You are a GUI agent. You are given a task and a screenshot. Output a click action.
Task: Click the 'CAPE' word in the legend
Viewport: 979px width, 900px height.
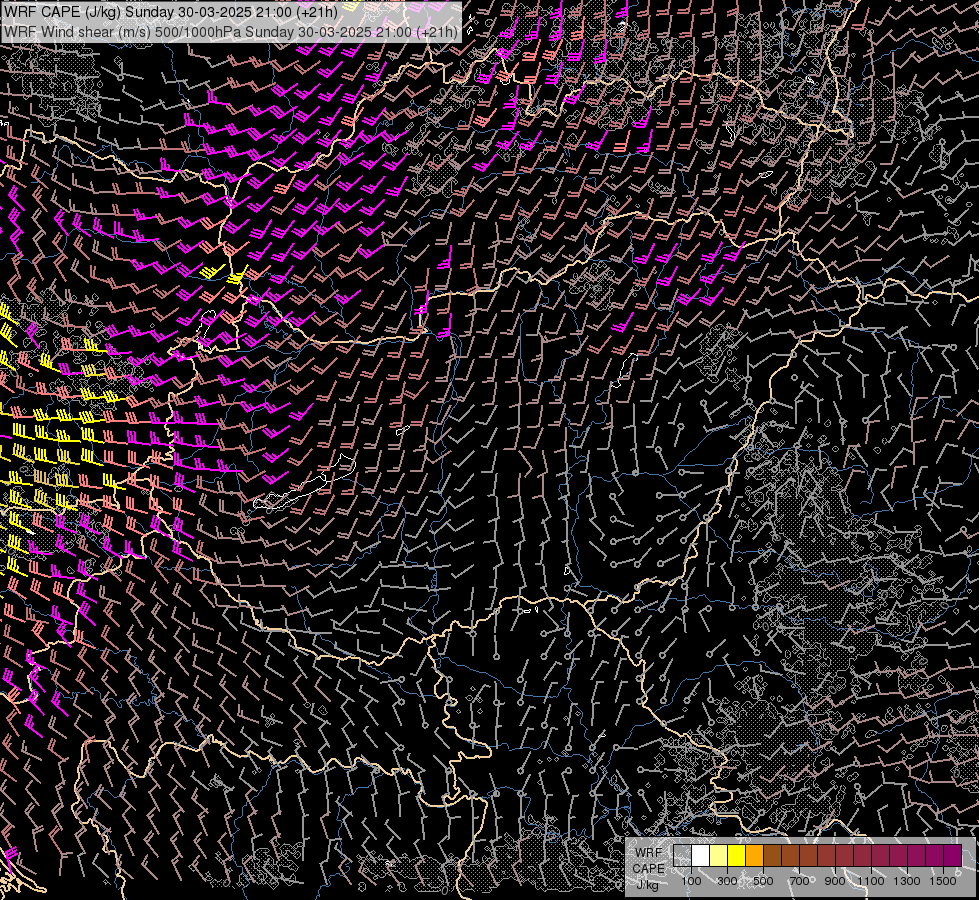(649, 868)
